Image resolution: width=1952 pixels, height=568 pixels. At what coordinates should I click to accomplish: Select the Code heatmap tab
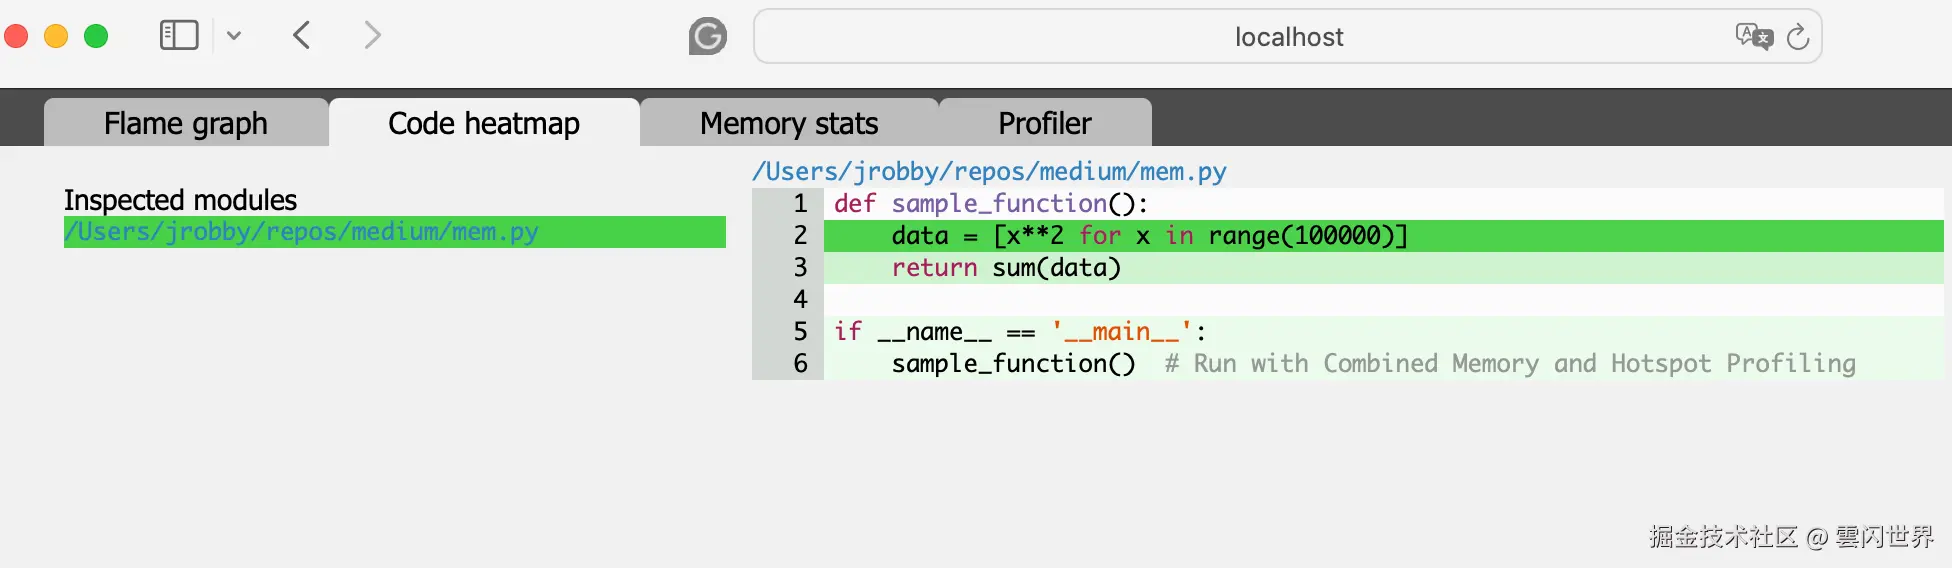tap(484, 123)
